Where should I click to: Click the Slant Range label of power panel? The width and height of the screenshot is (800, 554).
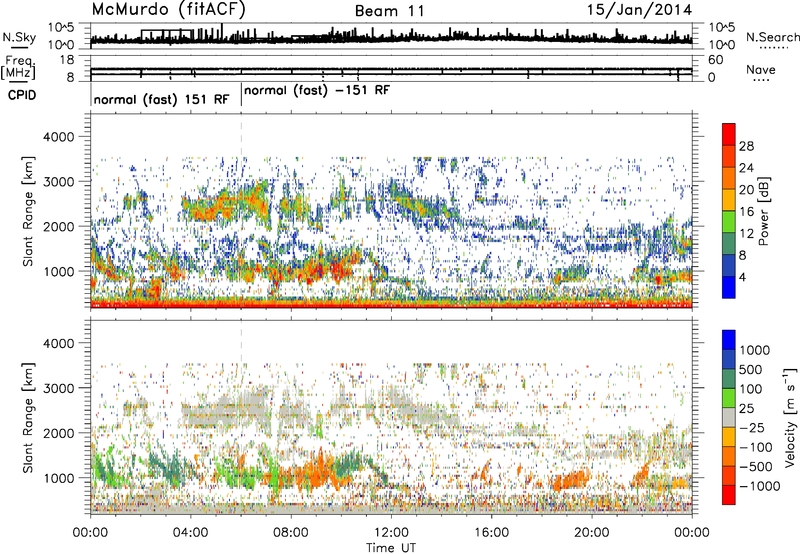(28, 211)
